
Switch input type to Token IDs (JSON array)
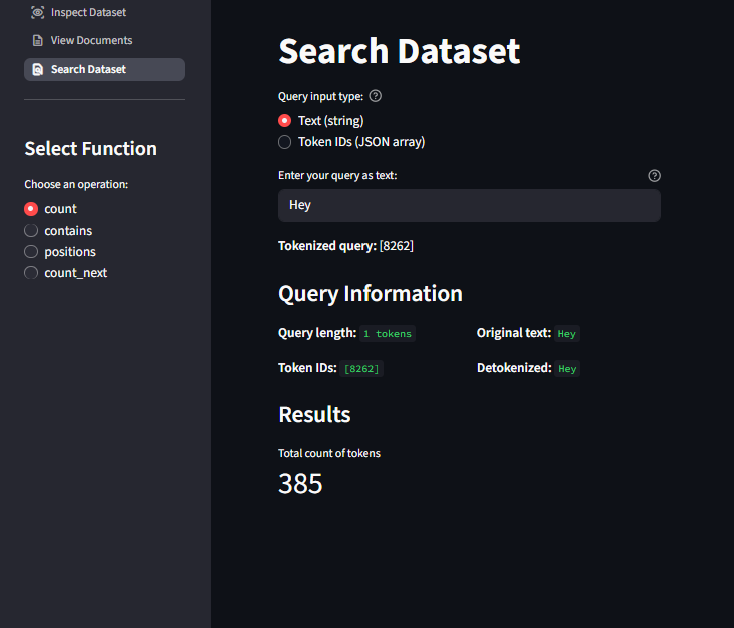285,142
